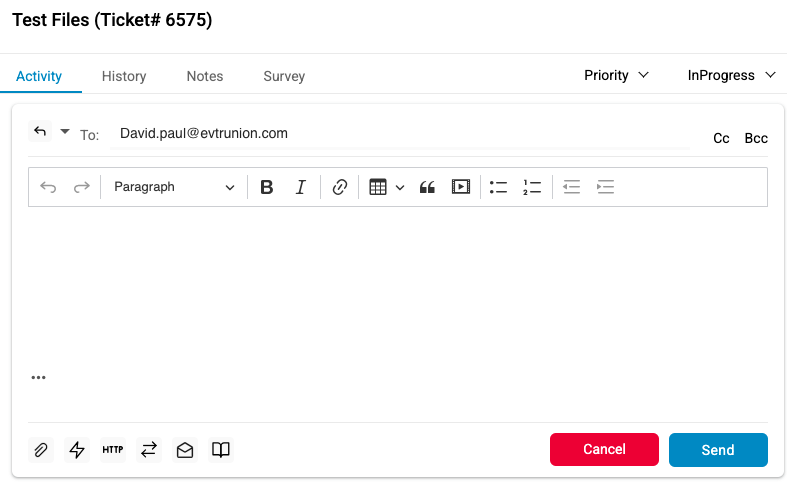Toggle bold formatting

266,187
